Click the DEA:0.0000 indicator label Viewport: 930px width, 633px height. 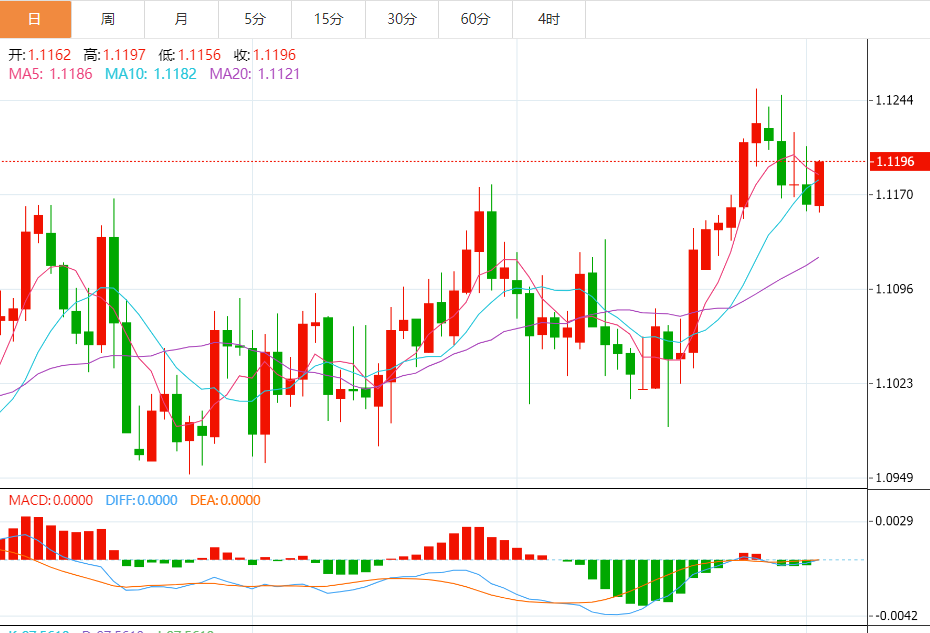point(225,500)
